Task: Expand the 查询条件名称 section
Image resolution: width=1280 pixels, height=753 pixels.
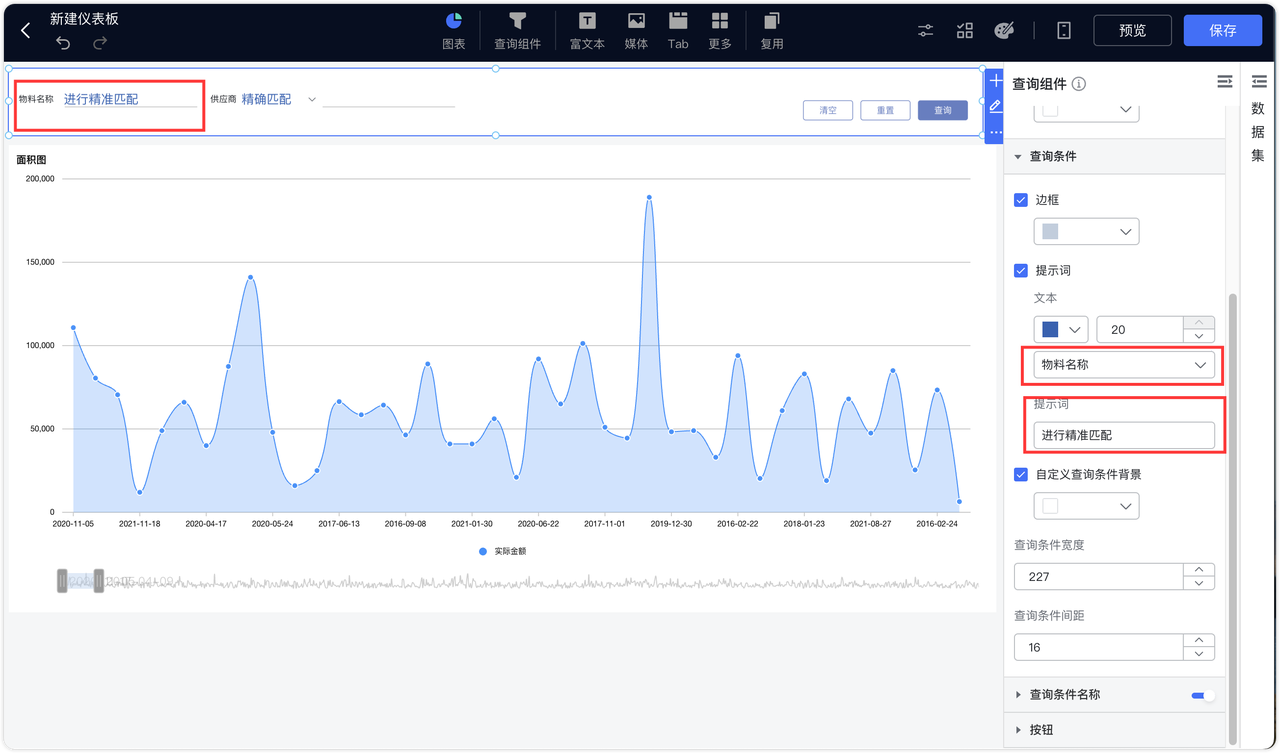Action: pos(1018,695)
